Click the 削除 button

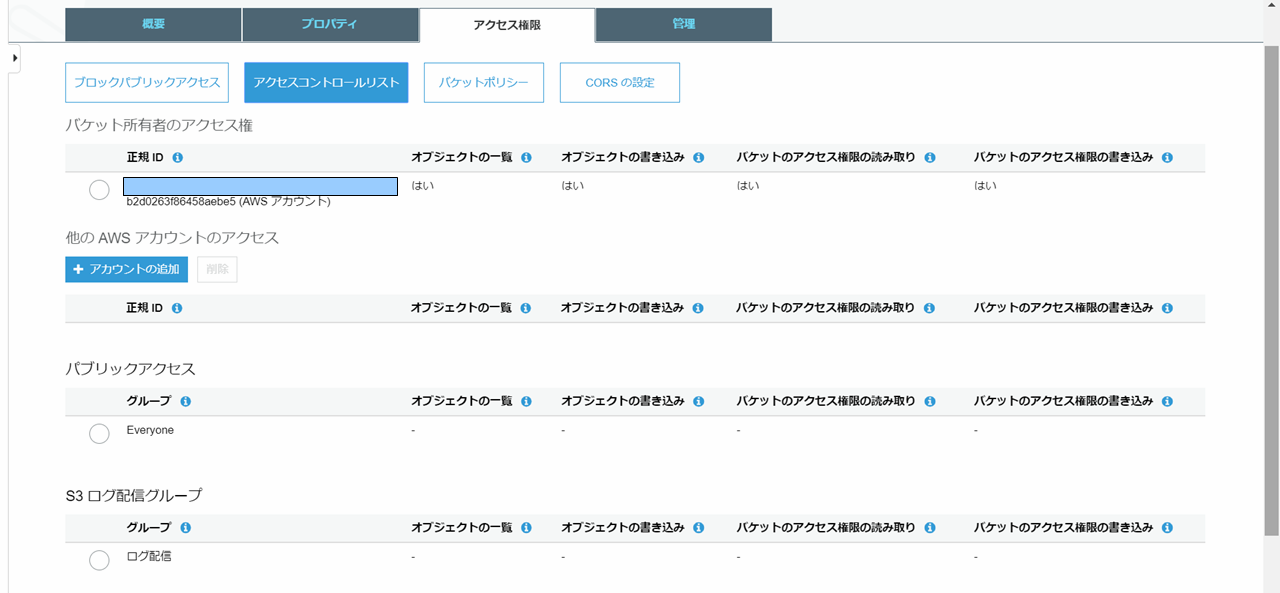[x=217, y=270]
